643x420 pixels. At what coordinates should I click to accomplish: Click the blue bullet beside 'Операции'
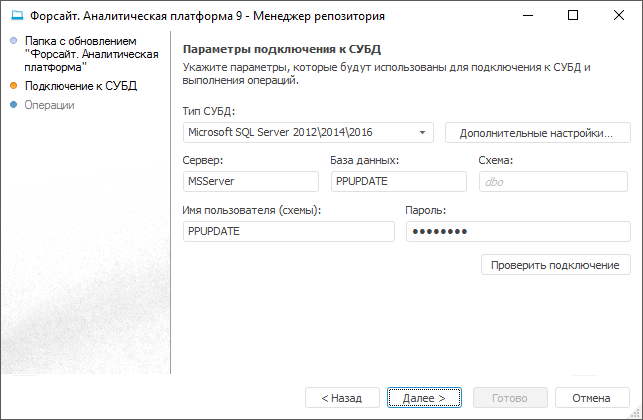(14, 104)
